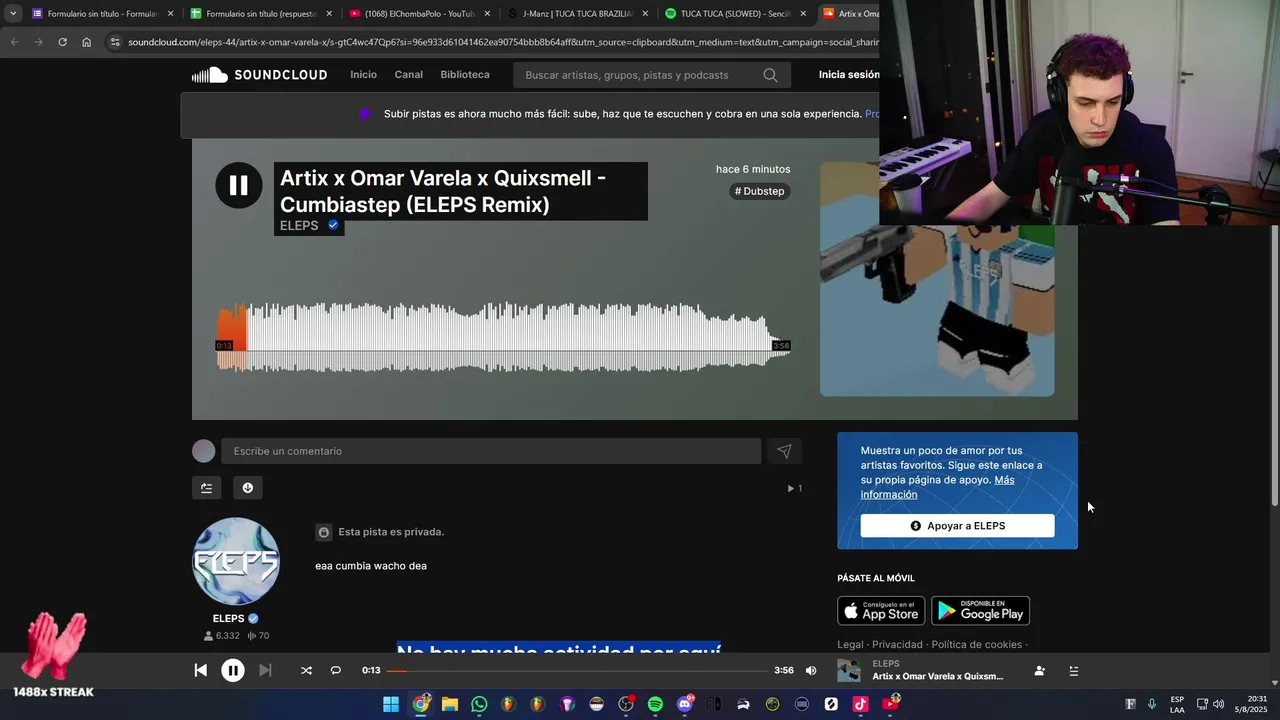Viewport: 1280px width, 720px height.
Task: Click the Apoyar a ELEPS button
Action: point(957,526)
